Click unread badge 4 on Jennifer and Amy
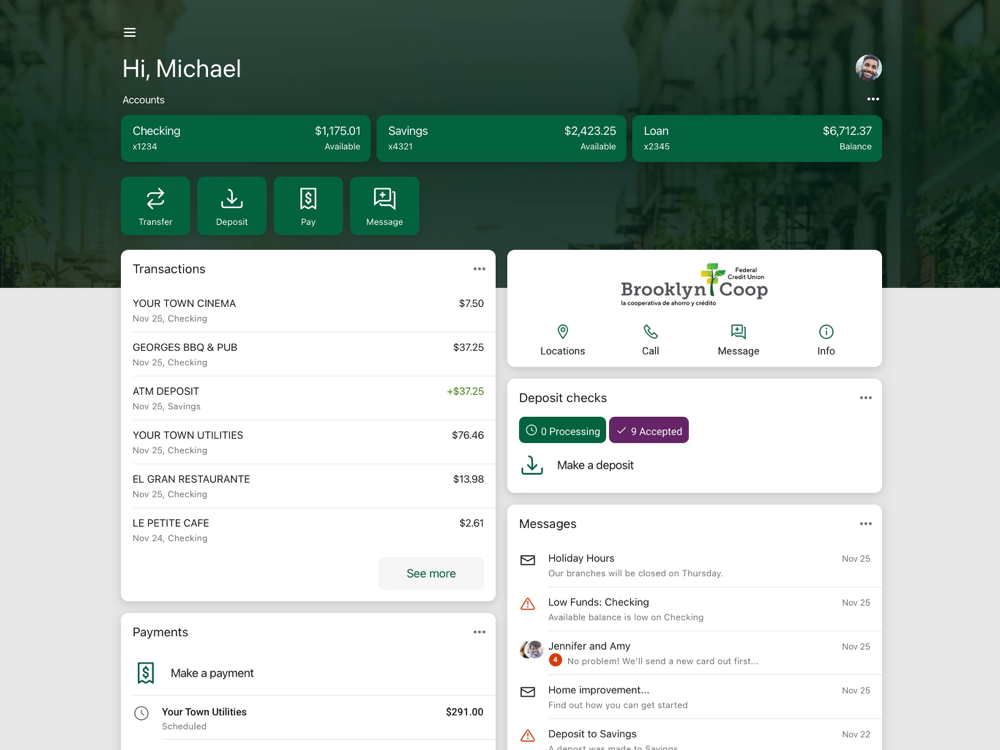 (555, 660)
